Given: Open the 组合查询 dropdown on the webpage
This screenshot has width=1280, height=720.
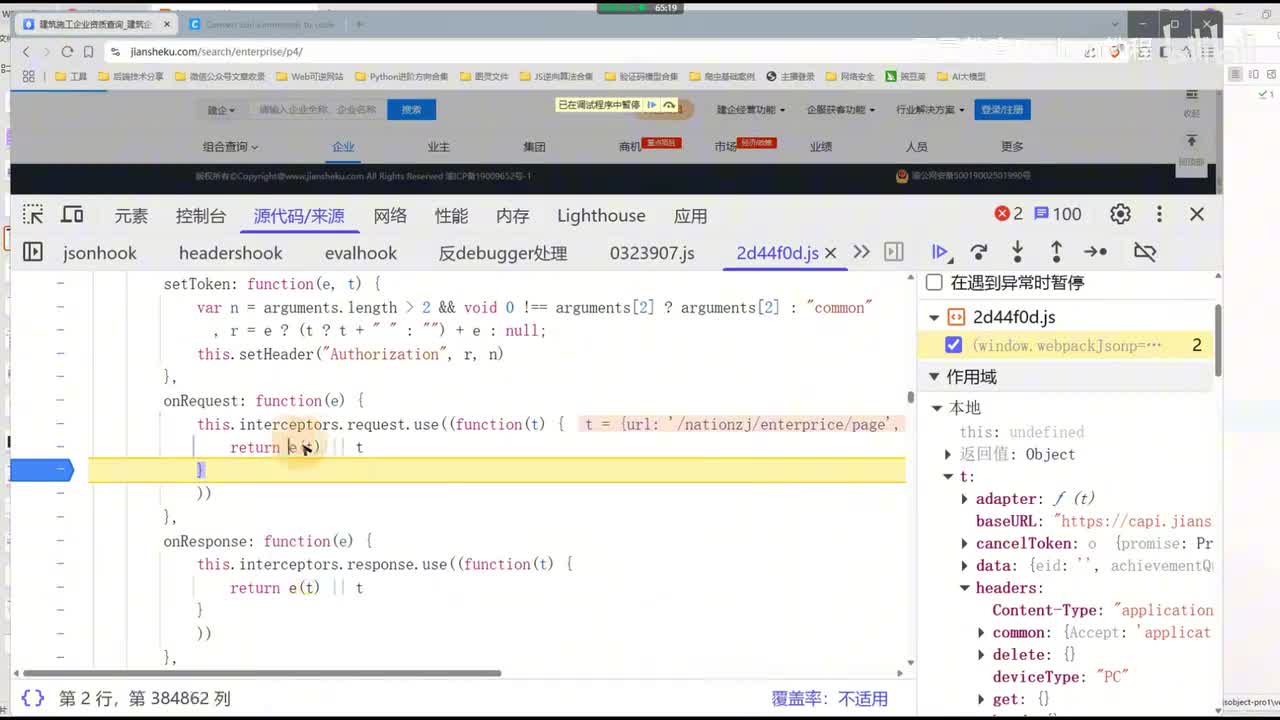Looking at the screenshot, I should pyautogui.click(x=231, y=147).
